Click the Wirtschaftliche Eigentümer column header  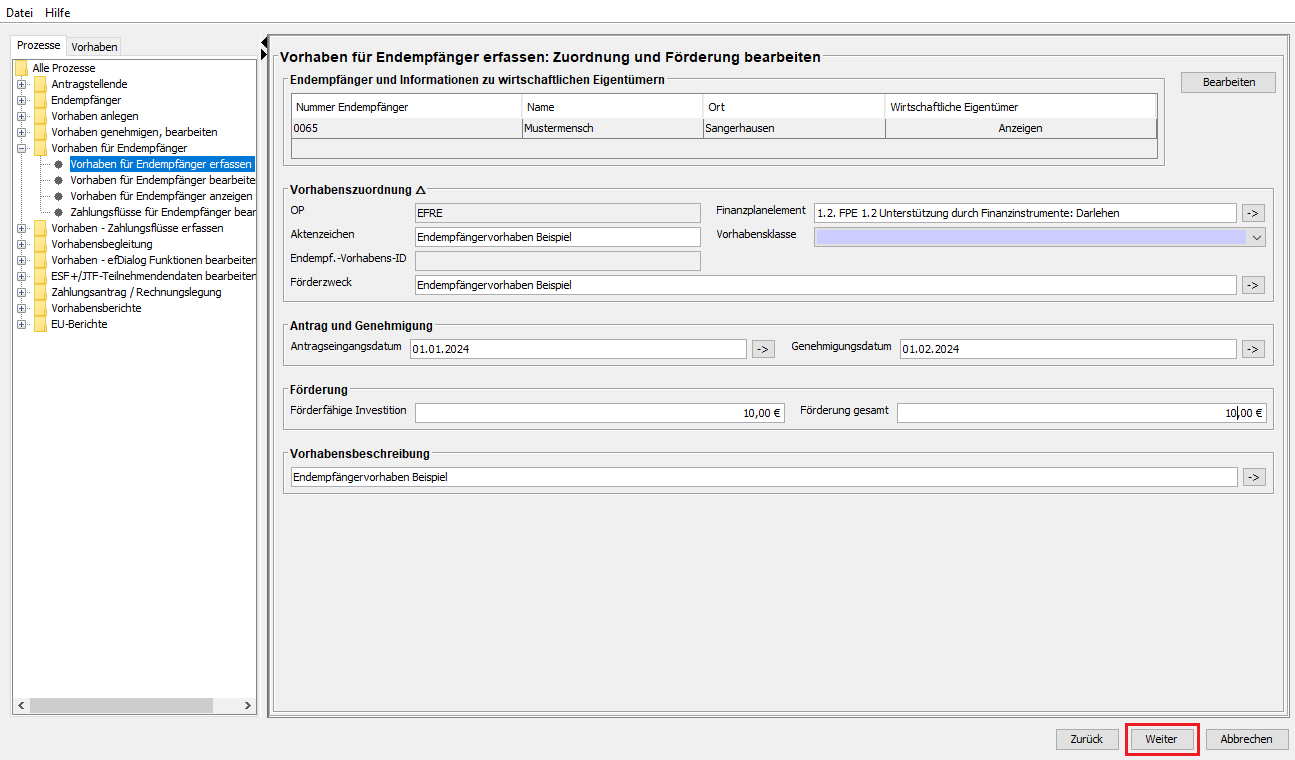[1021, 107]
